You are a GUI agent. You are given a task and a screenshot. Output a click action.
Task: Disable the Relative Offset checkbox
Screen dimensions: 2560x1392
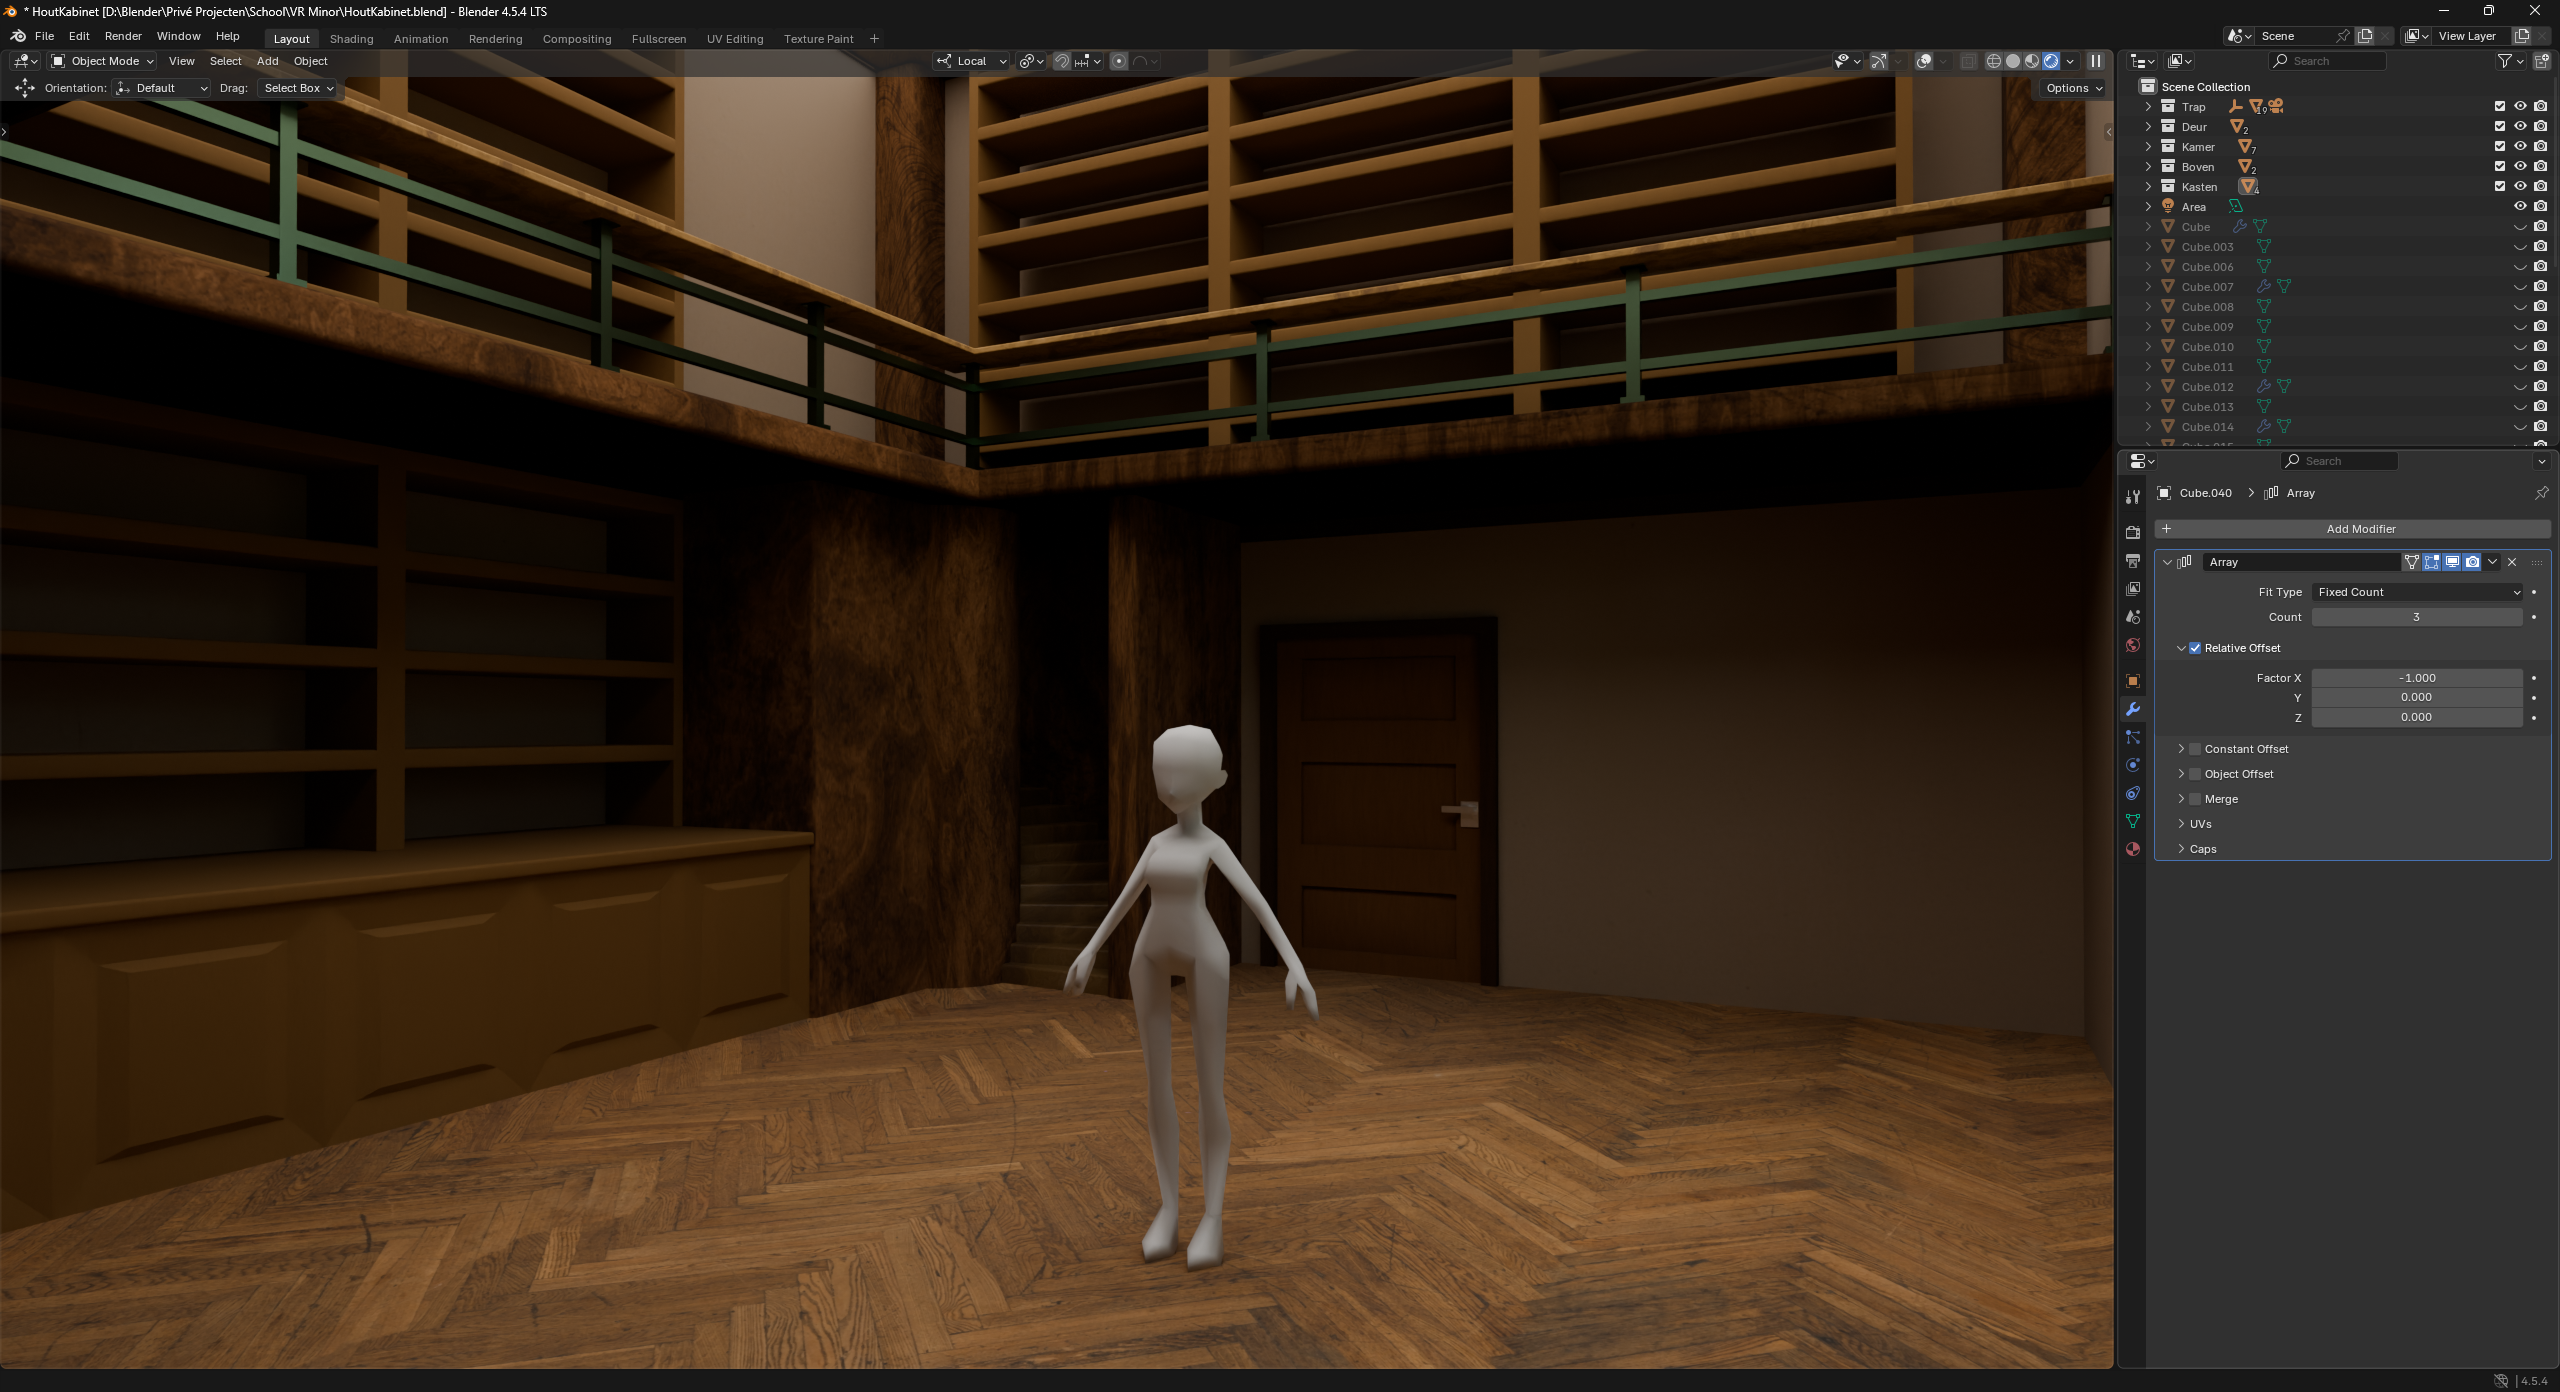click(x=2195, y=648)
